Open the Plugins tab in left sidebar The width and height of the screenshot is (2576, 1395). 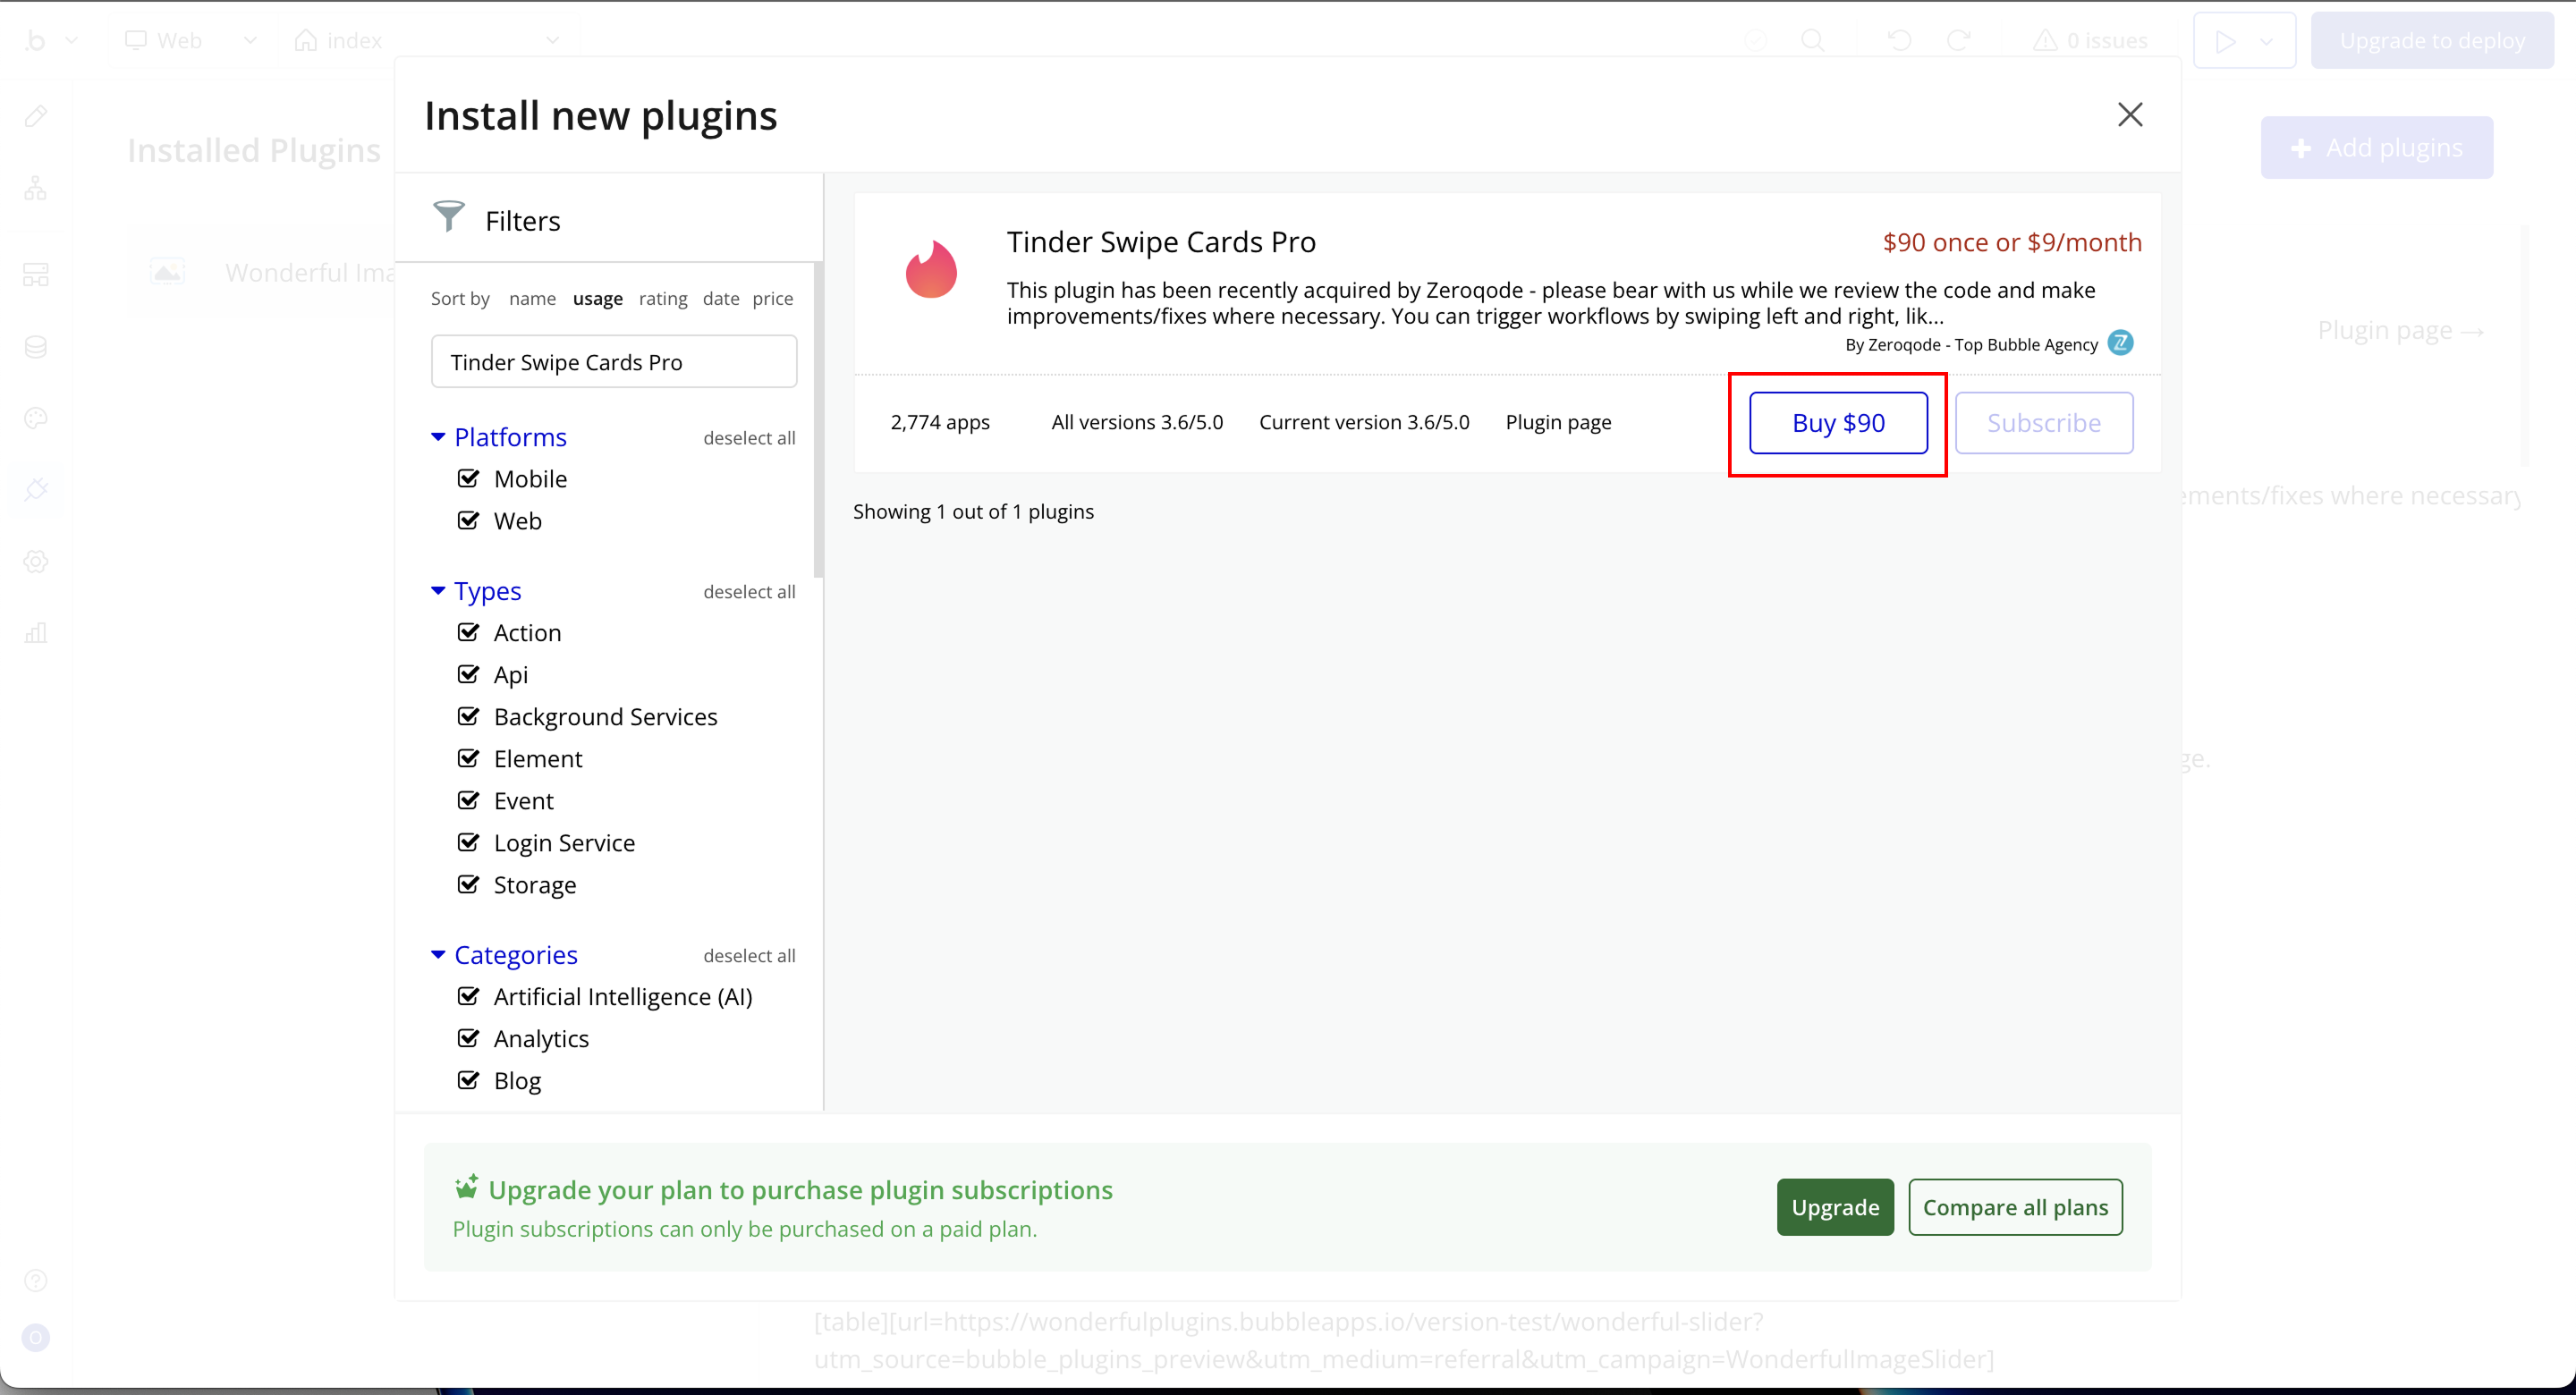pyautogui.click(x=36, y=490)
